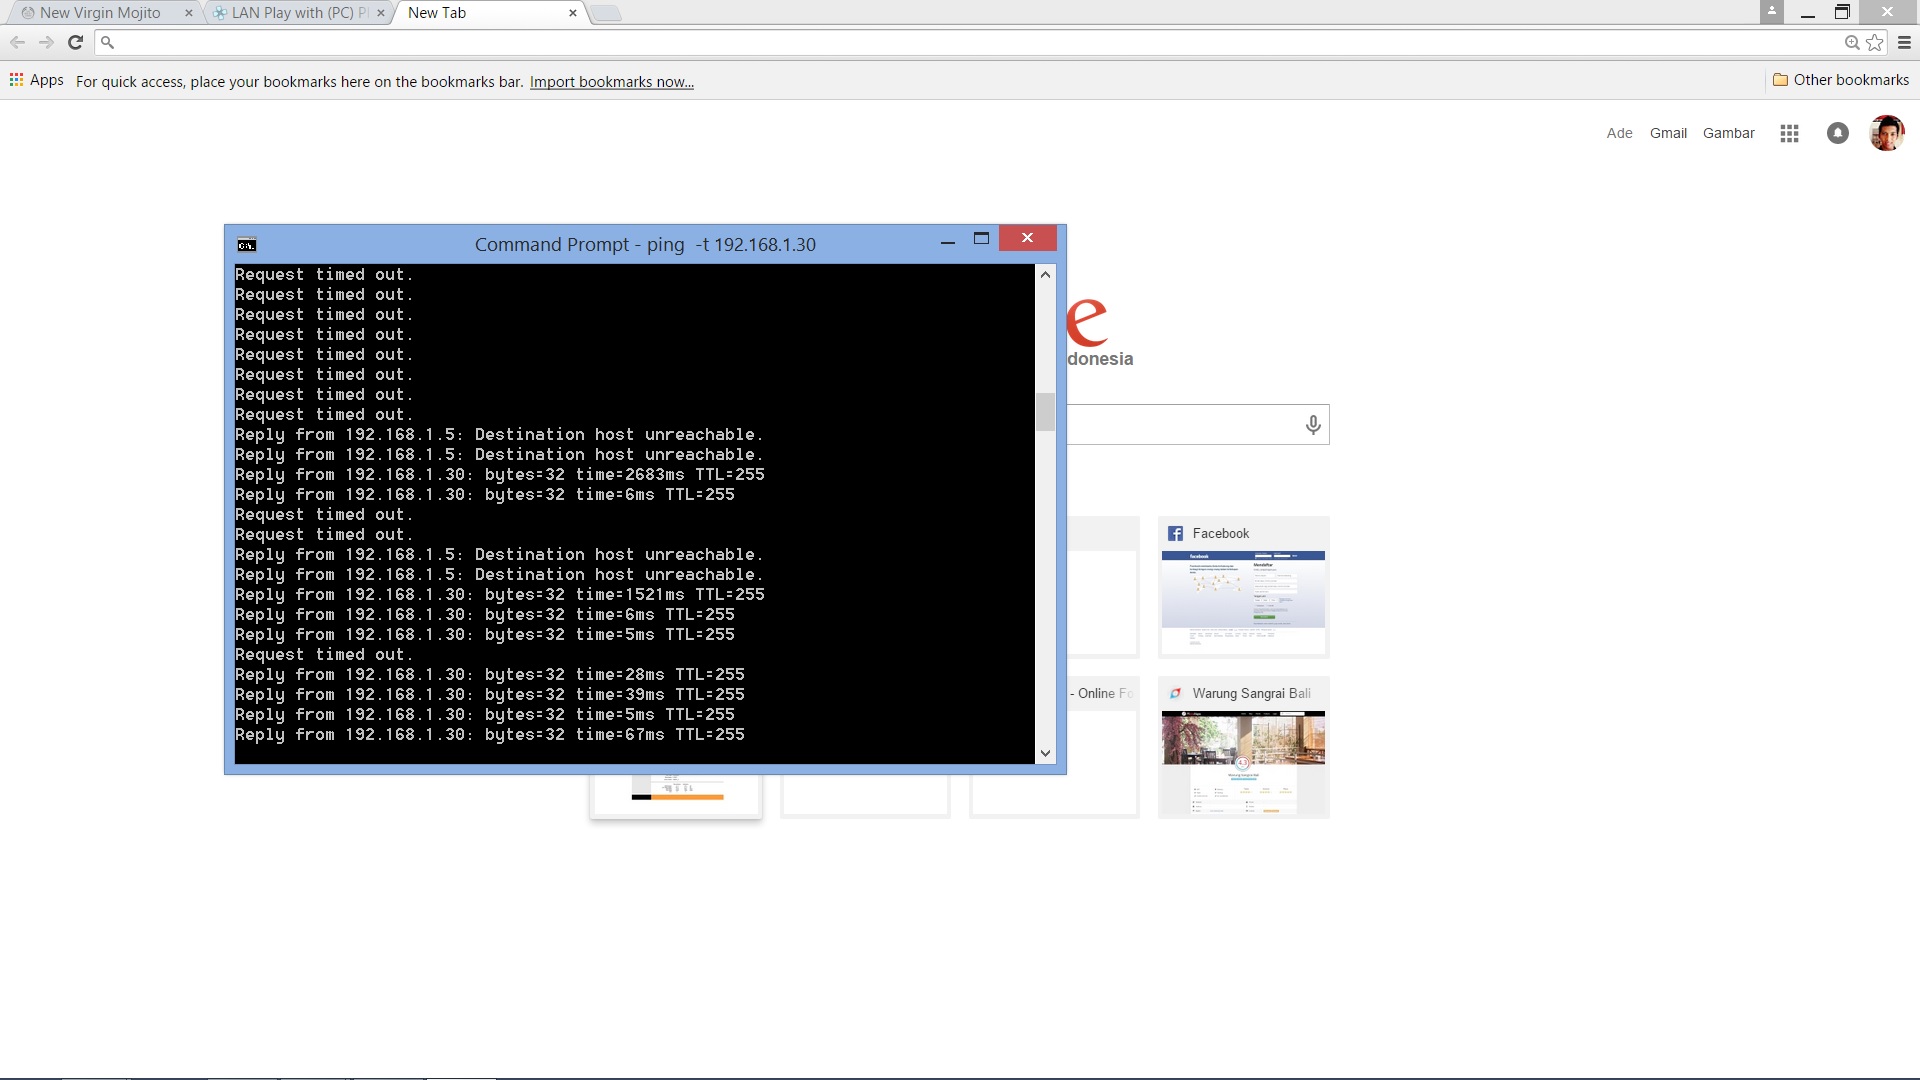Bookmark page with star icon
The image size is (1920, 1080).
[x=1875, y=42]
